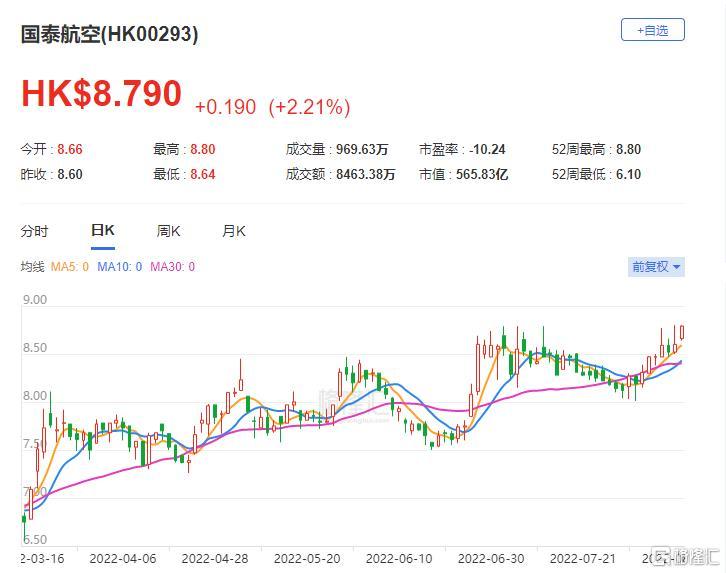Open the 月K monthly chart tab
Screen dimensions: 726x573
pyautogui.click(x=234, y=231)
